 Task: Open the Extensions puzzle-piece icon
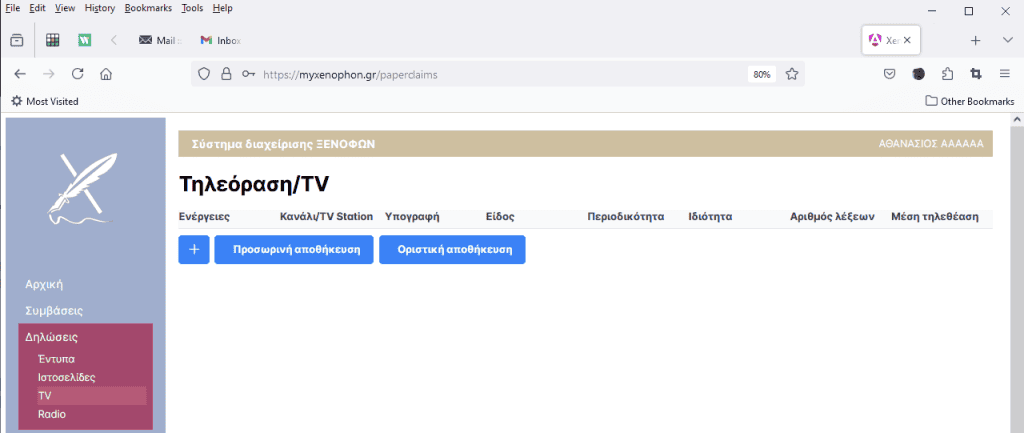947,74
